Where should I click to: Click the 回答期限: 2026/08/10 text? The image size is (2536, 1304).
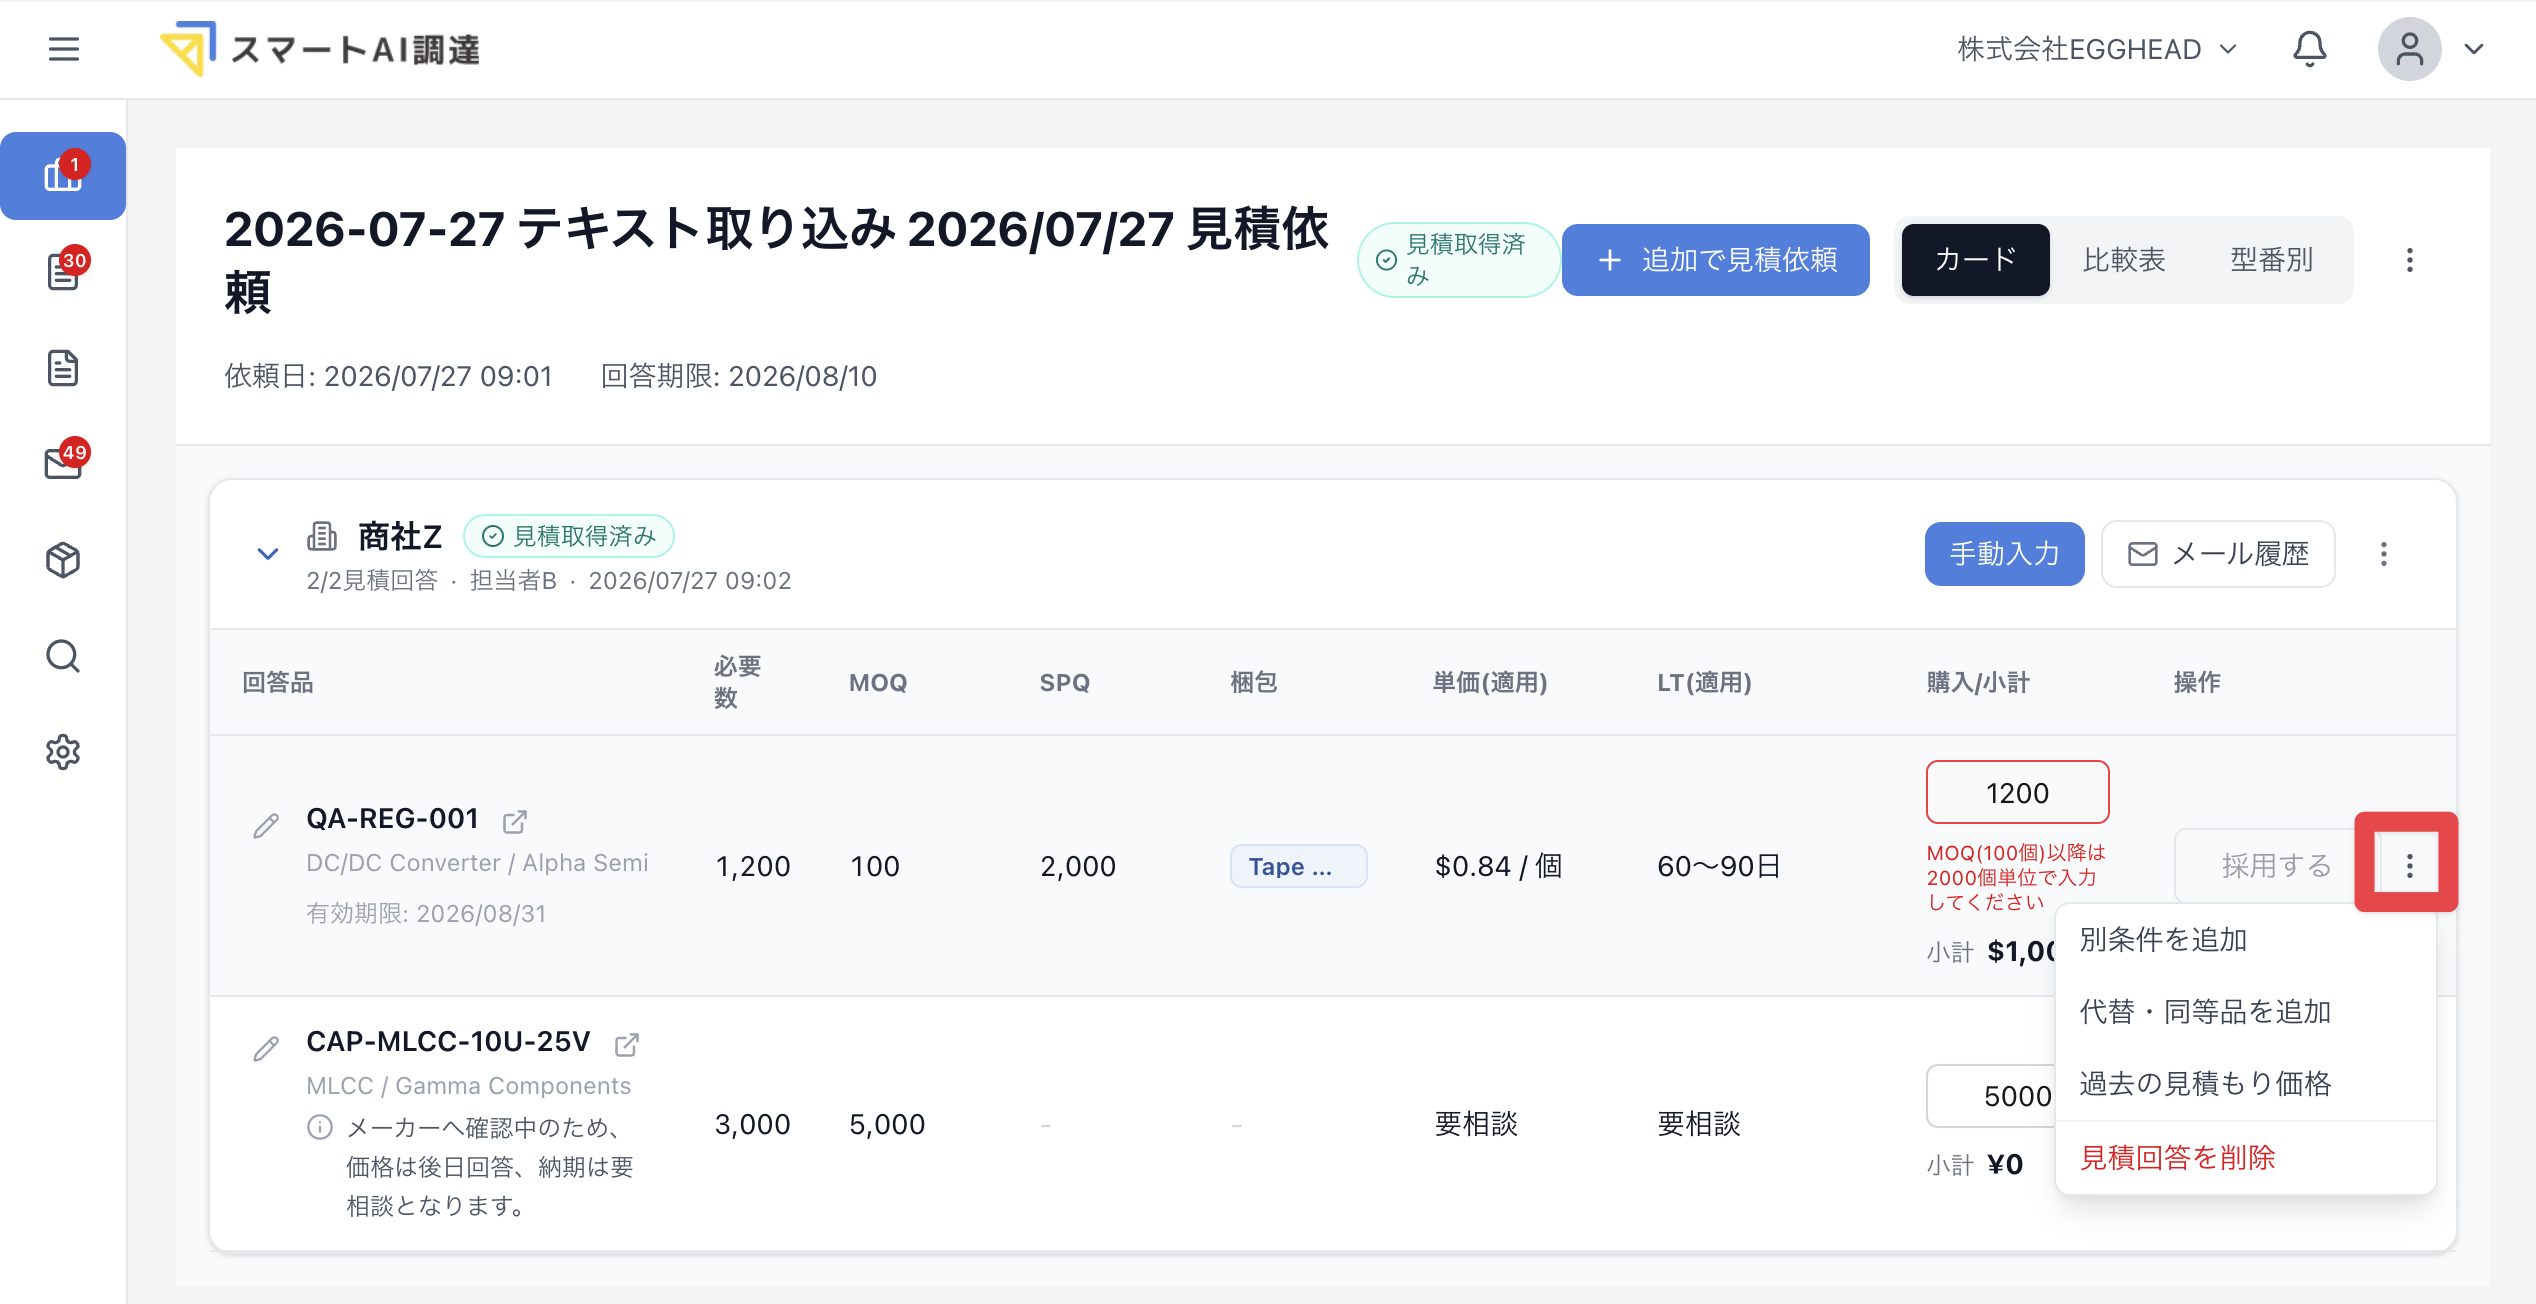[x=739, y=376]
